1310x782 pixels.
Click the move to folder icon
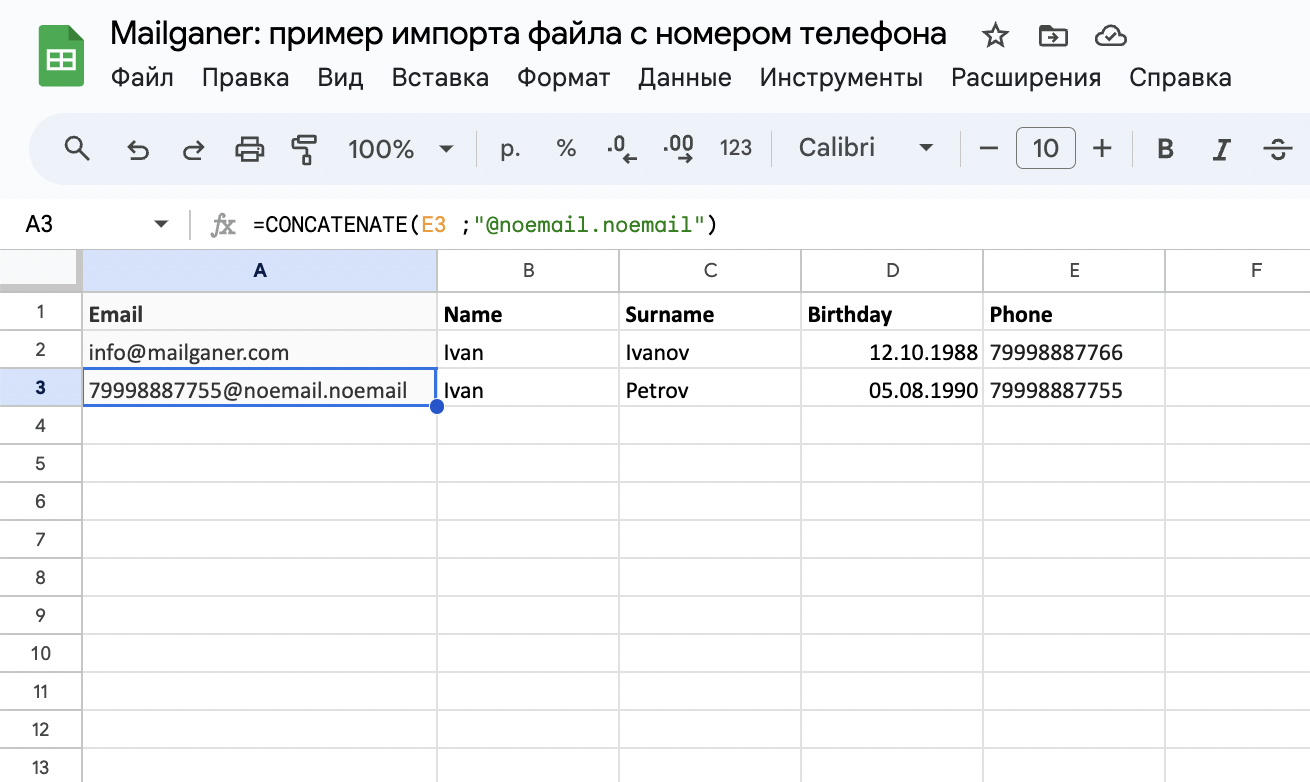tap(1052, 37)
